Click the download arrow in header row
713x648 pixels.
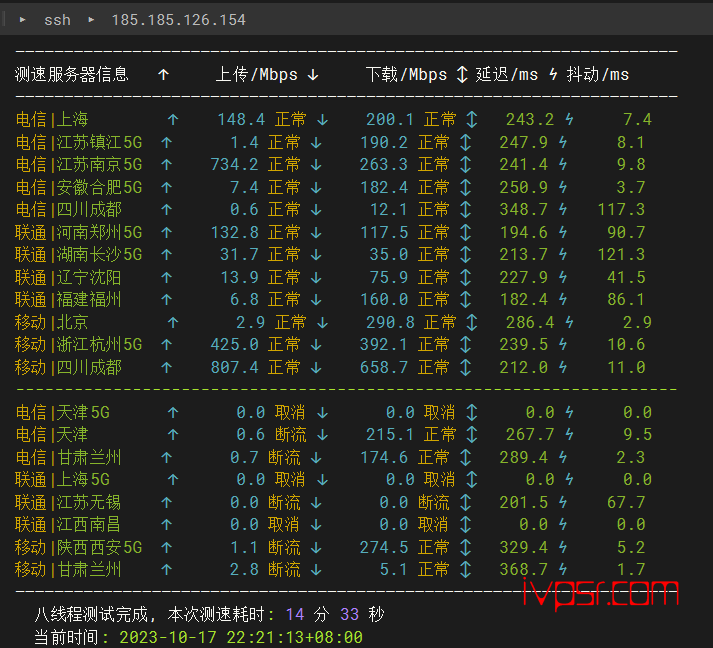pyautogui.click(x=313, y=75)
